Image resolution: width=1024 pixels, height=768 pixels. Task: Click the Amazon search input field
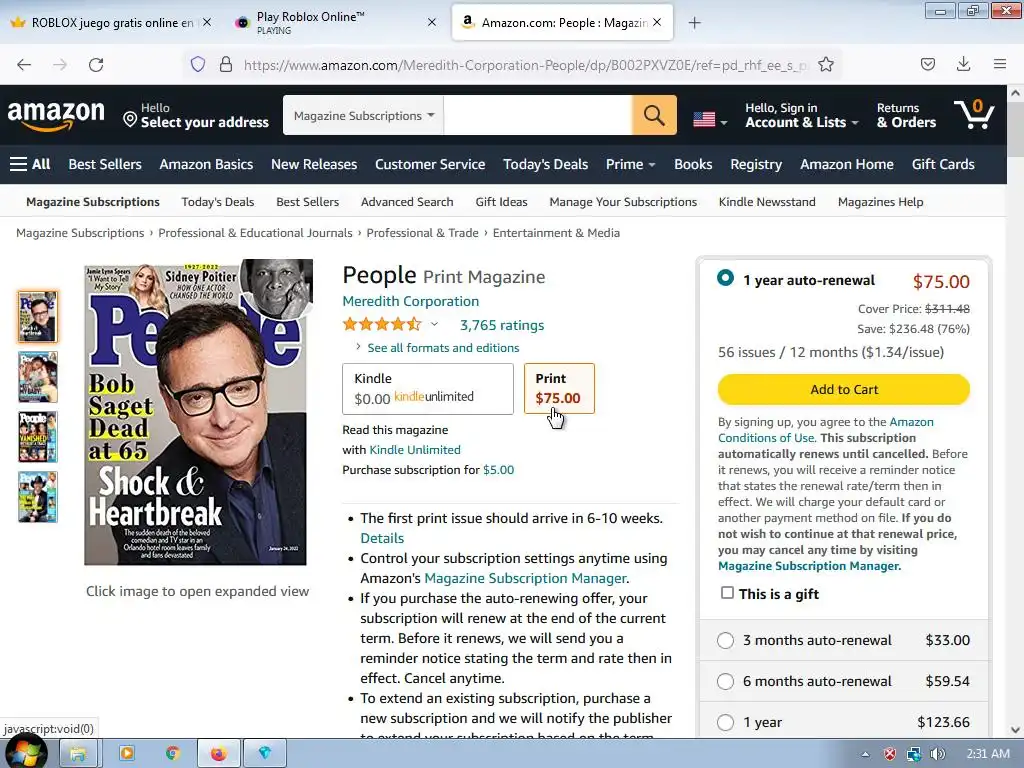tap(537, 116)
